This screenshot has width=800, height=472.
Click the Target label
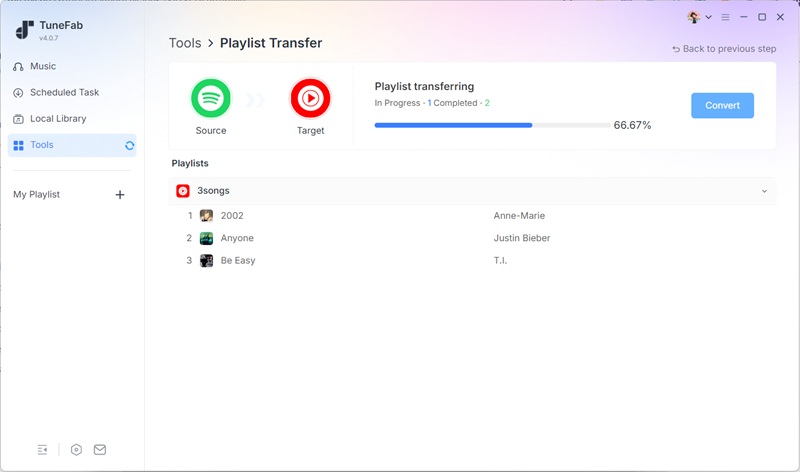pyautogui.click(x=310, y=131)
